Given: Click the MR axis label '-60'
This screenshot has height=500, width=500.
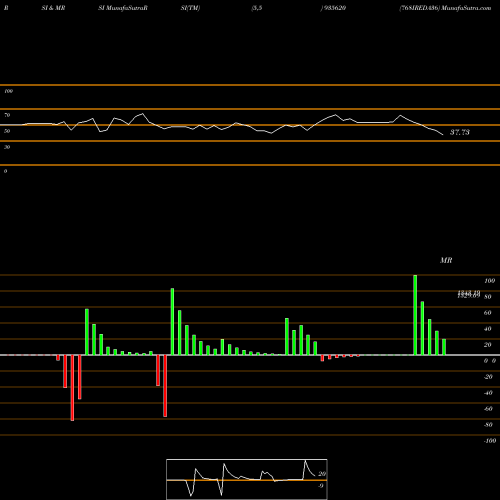Looking at the screenshot, I should tap(488, 409).
